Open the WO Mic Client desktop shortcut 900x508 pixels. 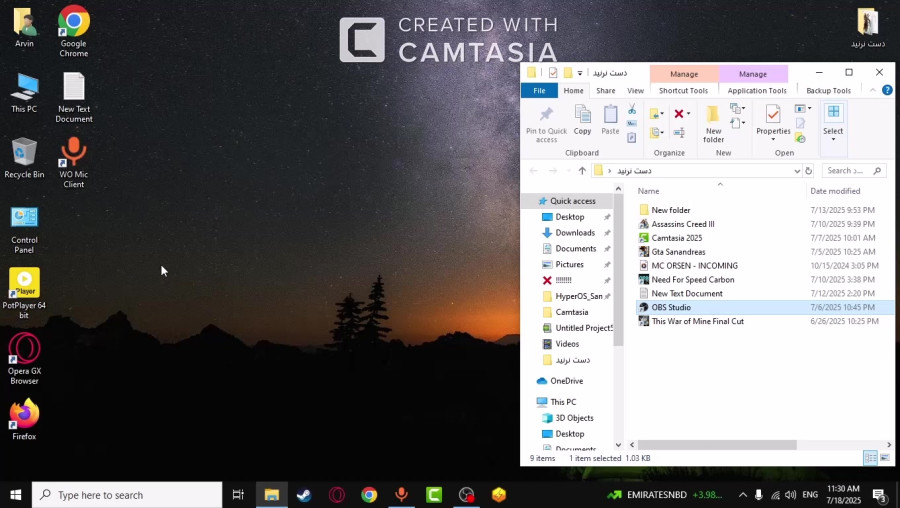tap(73, 163)
